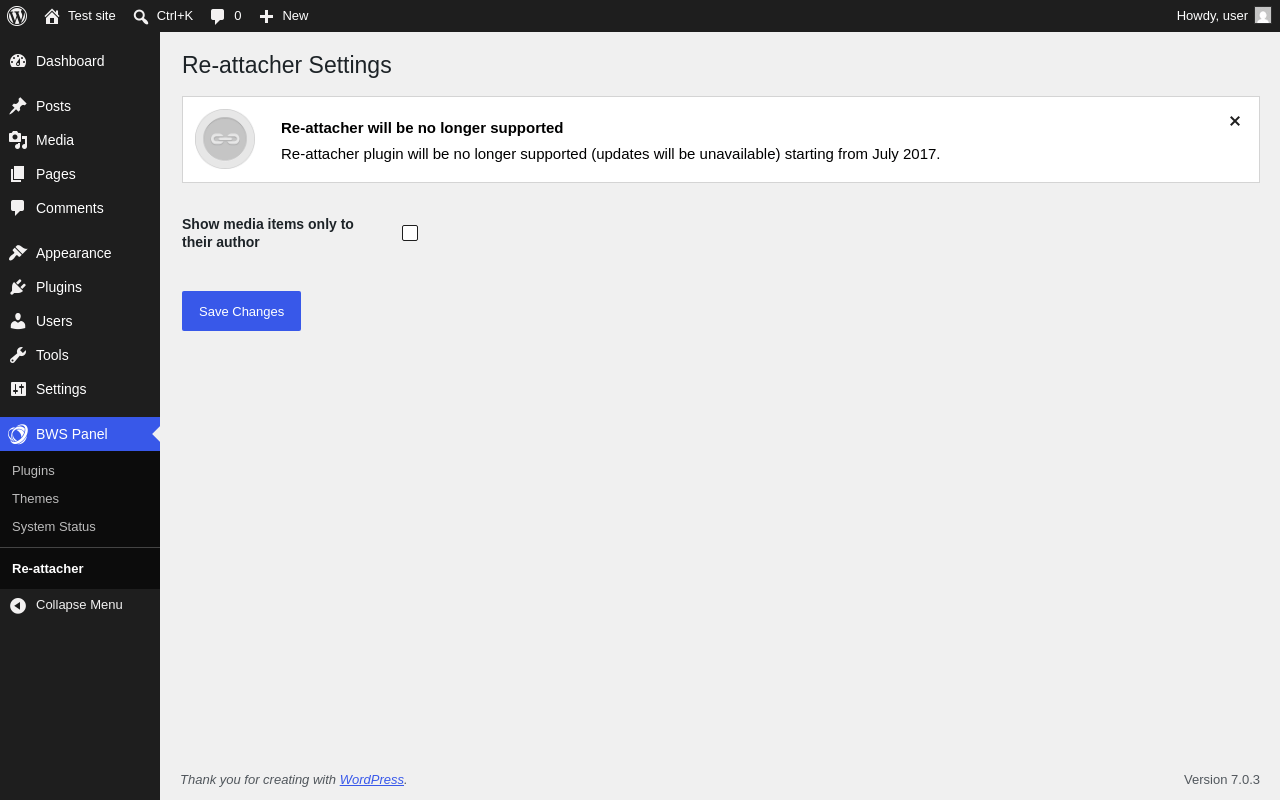Screen dimensions: 1280x800
Task: Click the Settings sliders icon
Action: [18, 389]
